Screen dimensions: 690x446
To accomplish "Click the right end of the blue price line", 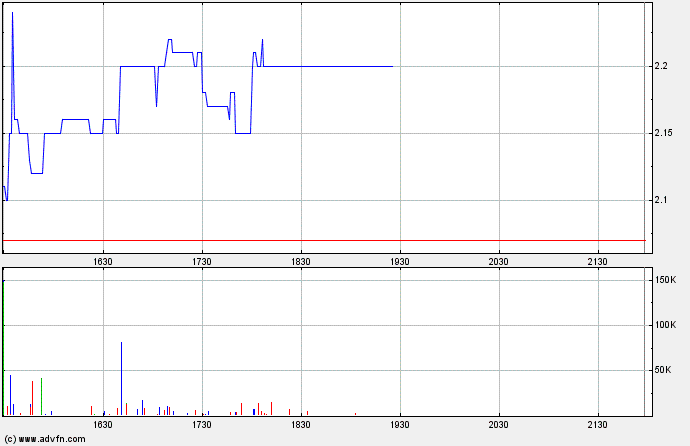I will [x=392, y=66].
